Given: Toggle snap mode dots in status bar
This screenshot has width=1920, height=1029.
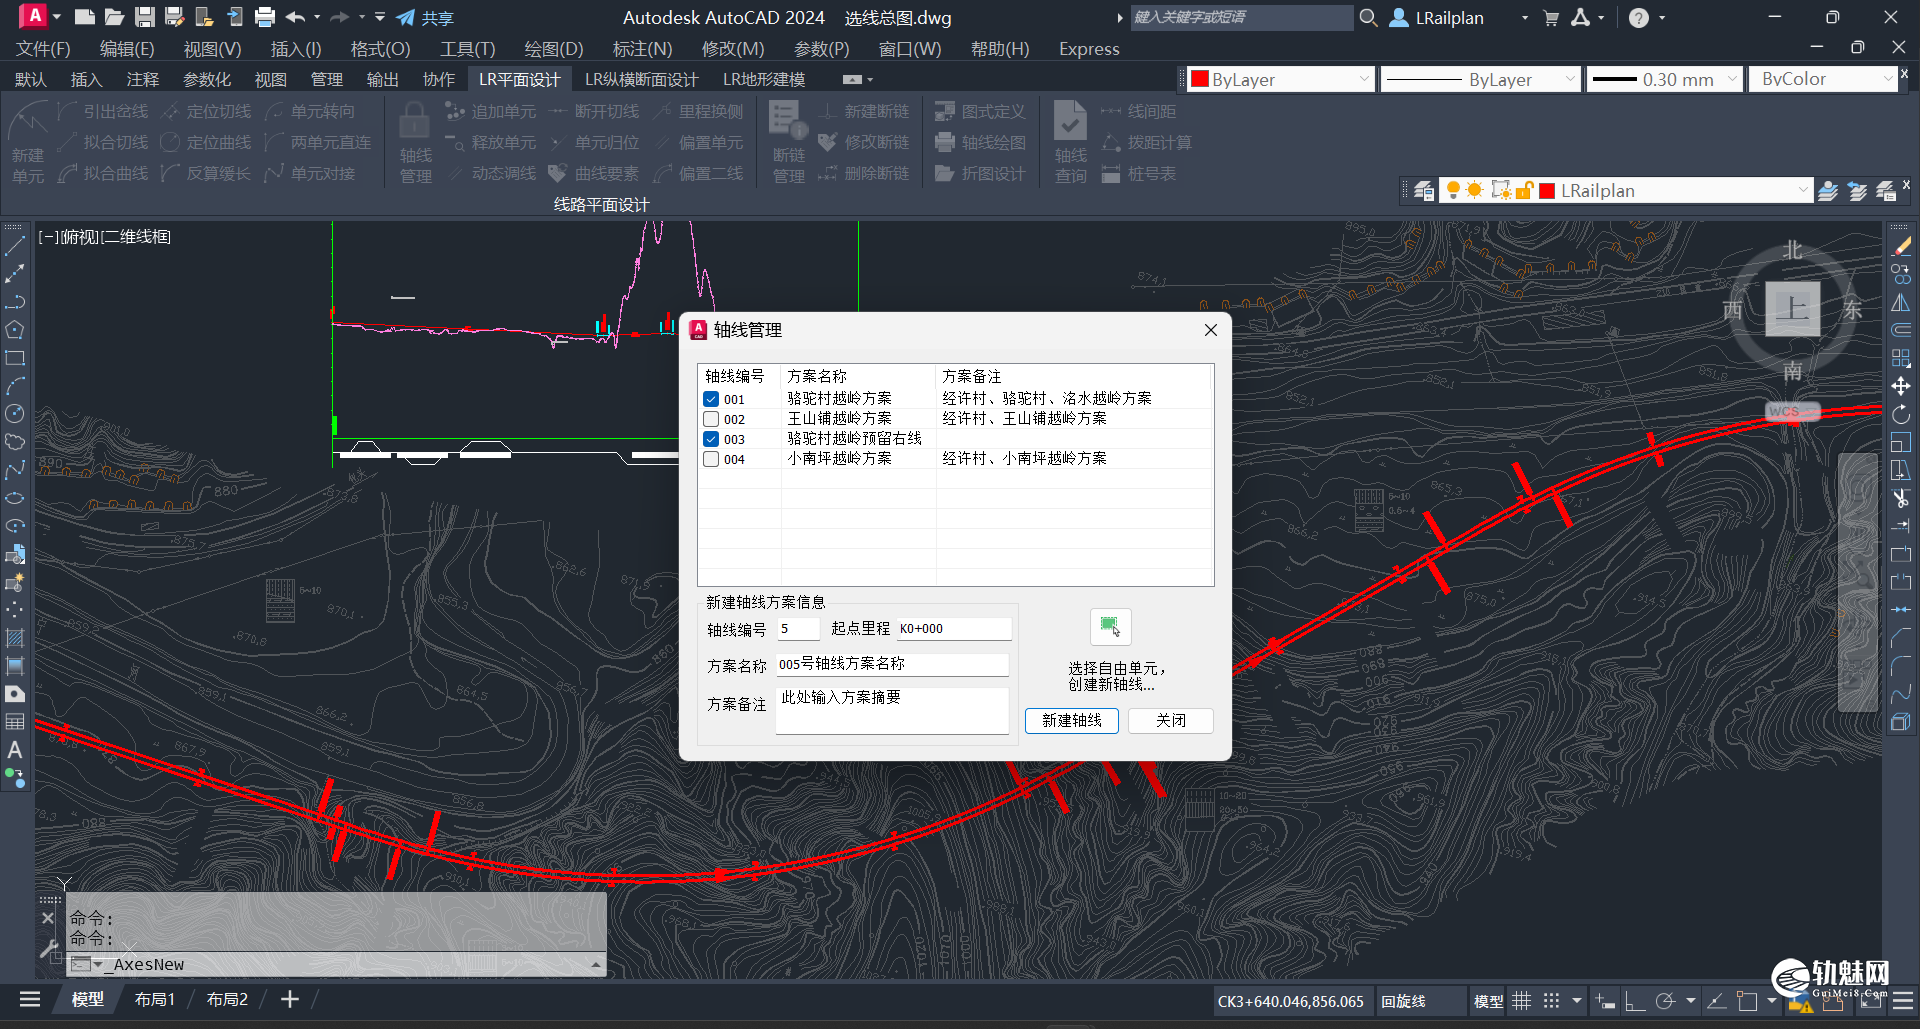Looking at the screenshot, I should 1551,1000.
